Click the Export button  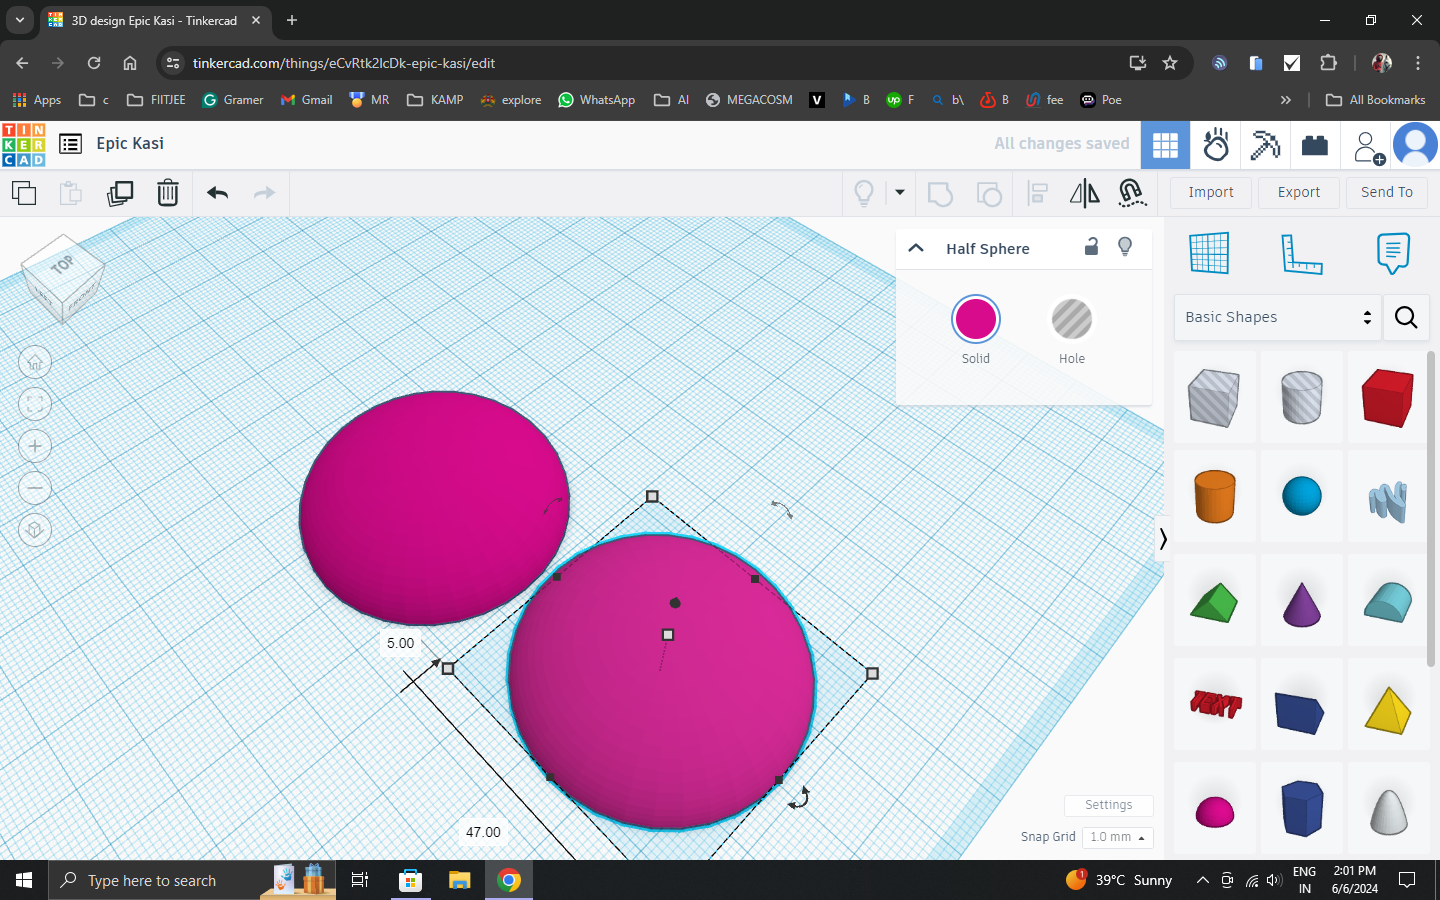[x=1298, y=192]
